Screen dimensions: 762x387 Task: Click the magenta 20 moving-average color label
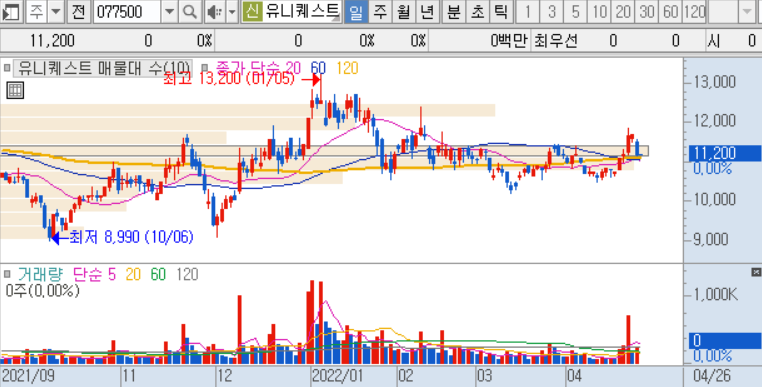pyautogui.click(x=293, y=69)
